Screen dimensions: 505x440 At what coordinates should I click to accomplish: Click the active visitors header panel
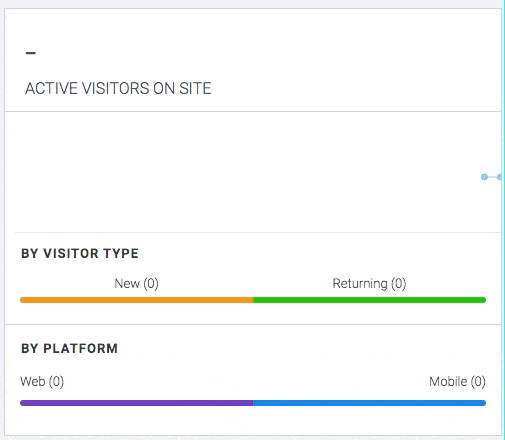253,60
